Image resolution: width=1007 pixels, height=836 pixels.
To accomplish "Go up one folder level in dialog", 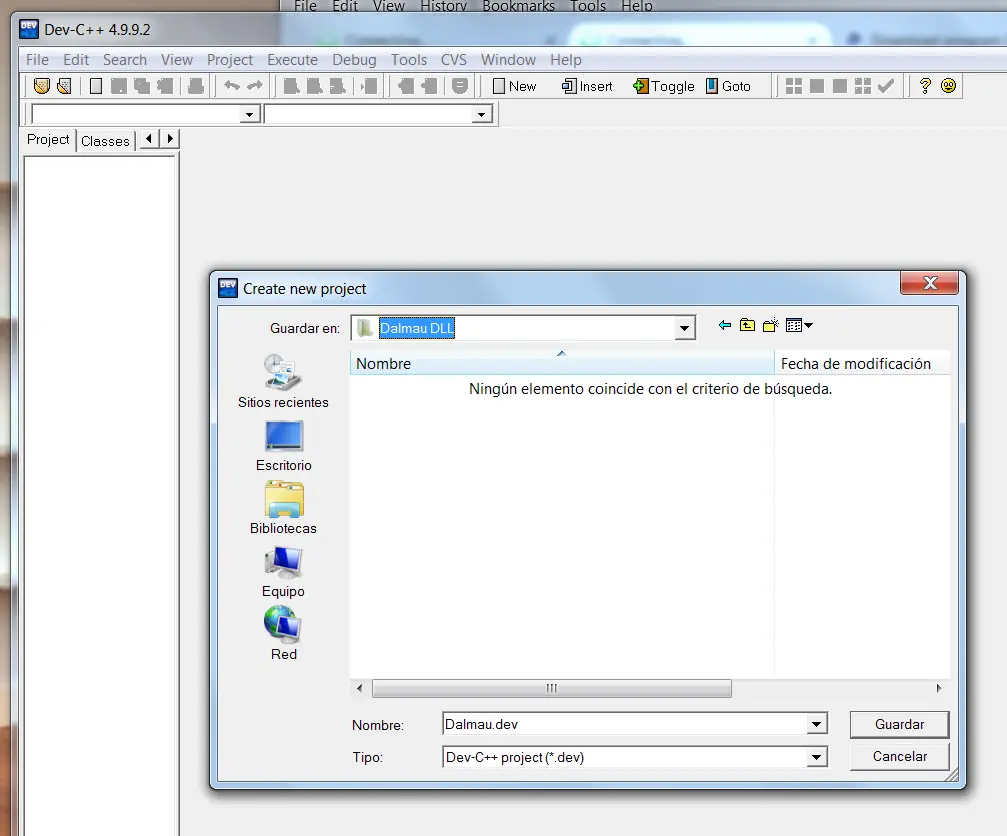I will [x=747, y=326].
